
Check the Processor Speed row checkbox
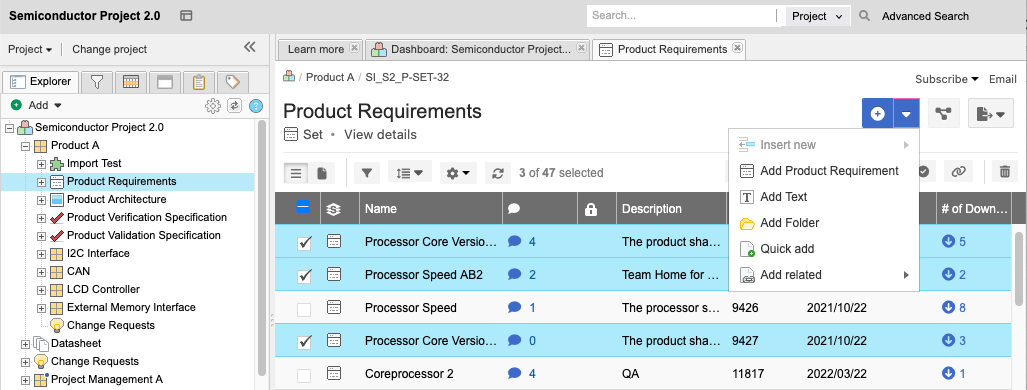[304, 309]
